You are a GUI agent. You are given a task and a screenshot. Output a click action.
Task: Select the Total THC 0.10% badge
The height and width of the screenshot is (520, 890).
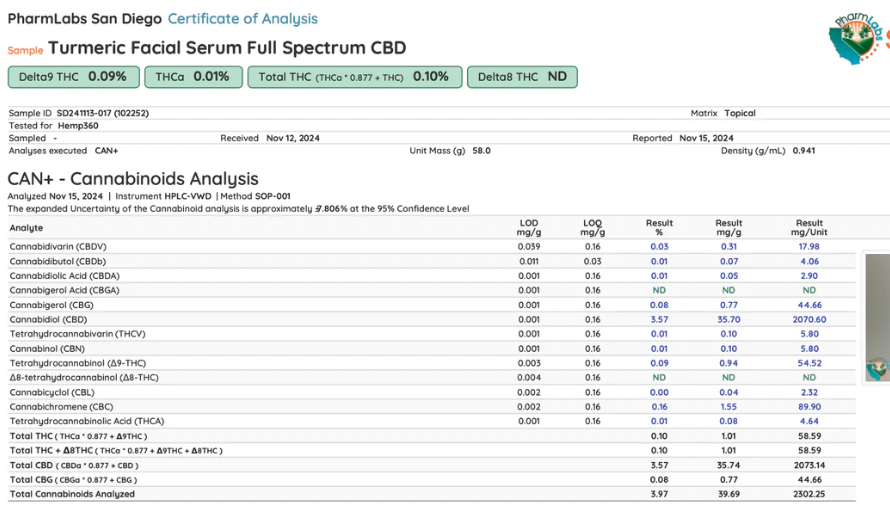[x=354, y=77]
